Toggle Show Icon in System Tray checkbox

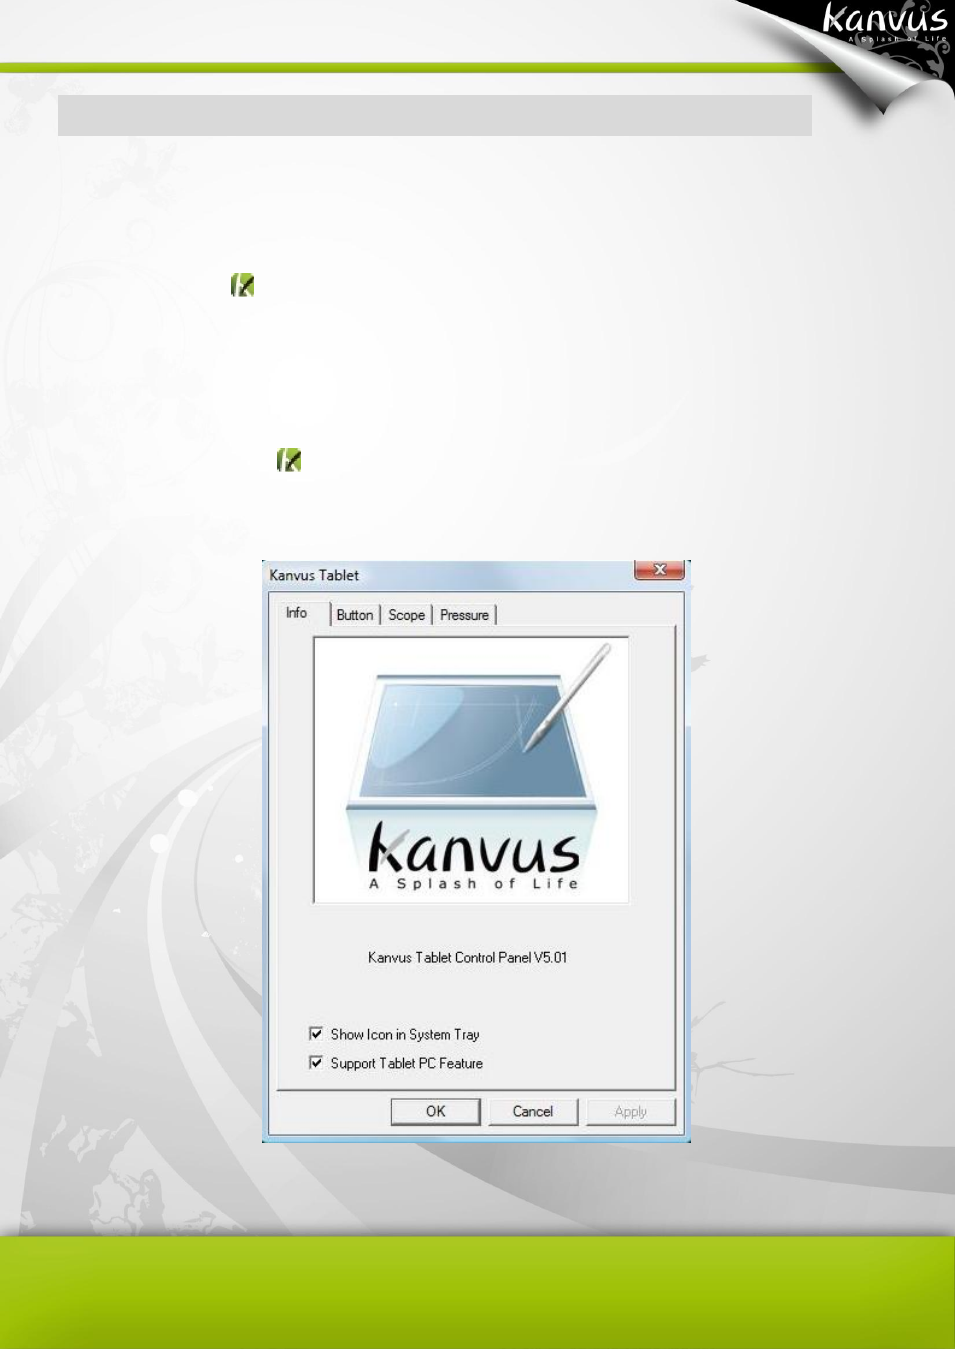coord(316,1034)
